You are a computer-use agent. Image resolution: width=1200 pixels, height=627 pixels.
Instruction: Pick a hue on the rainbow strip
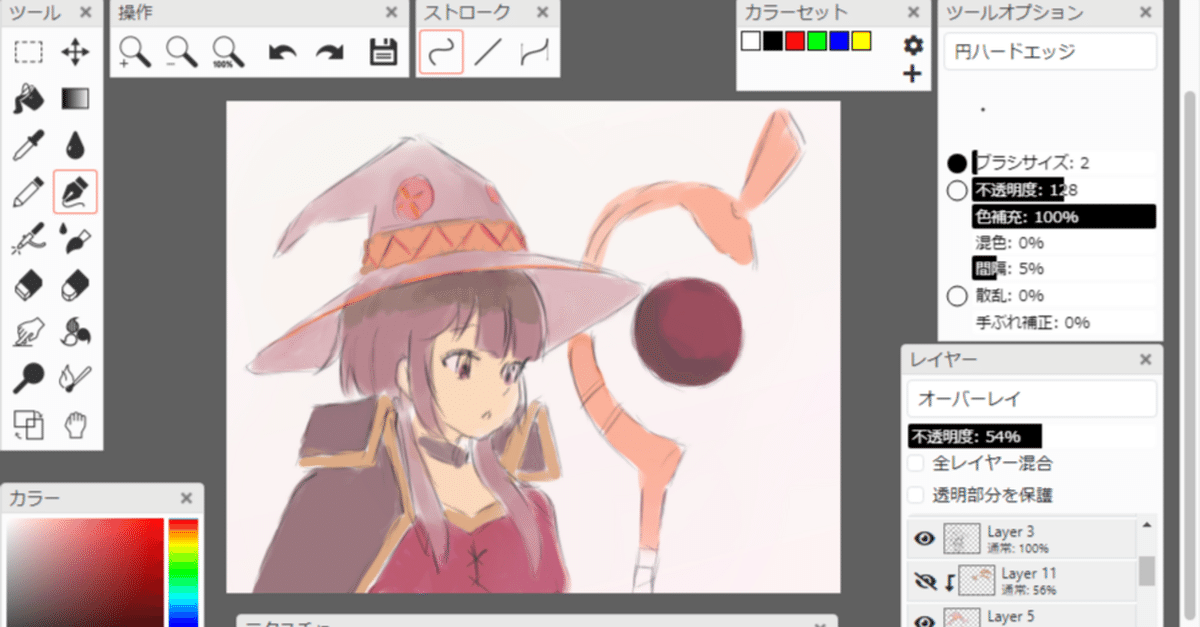coord(183,572)
